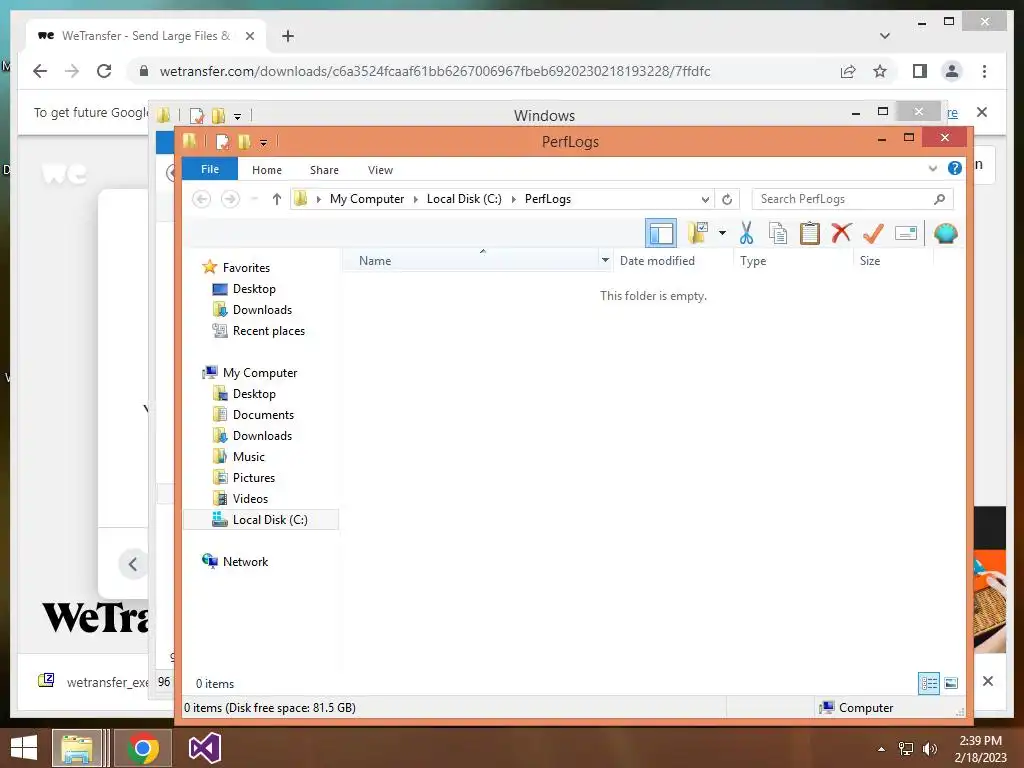Sort by Date modified column
This screenshot has width=1024, height=768.
[x=673, y=261]
